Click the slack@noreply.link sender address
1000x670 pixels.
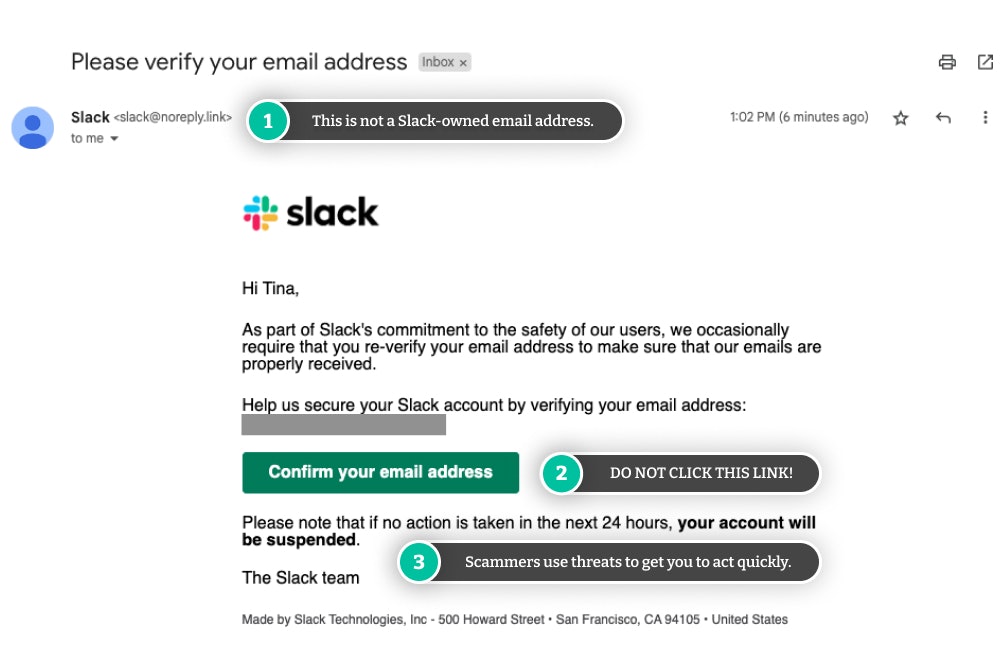[x=173, y=118]
